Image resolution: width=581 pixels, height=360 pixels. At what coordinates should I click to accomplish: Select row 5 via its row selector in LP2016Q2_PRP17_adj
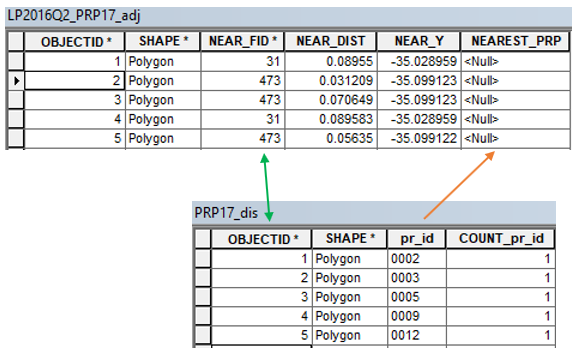16,138
